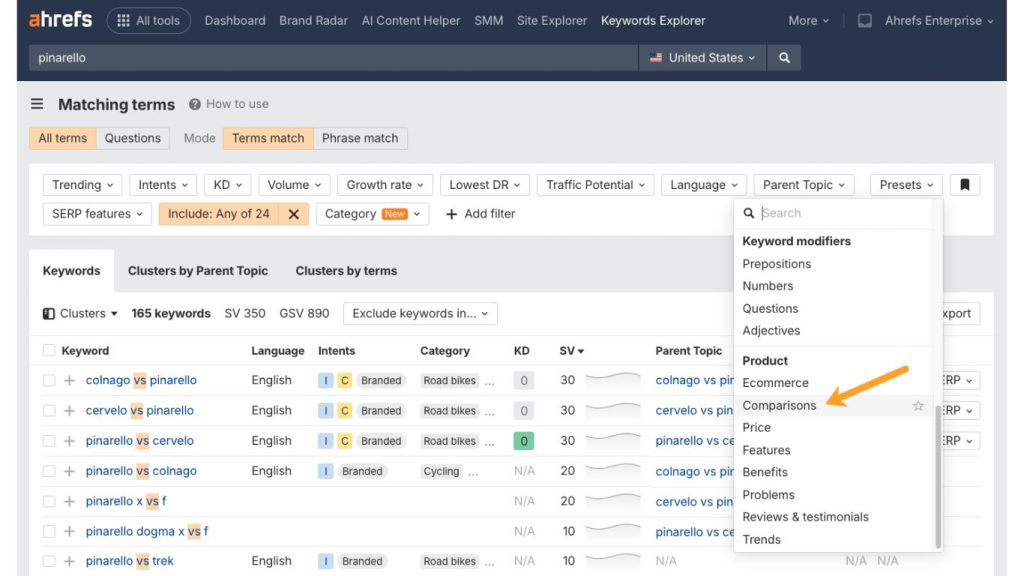Choose the Prepositions keyword modifier
1024x576 pixels.
[776, 264]
